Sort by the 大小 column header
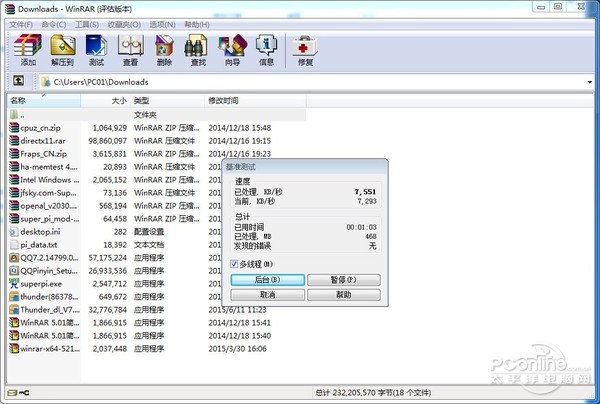The height and width of the screenshot is (404, 600). [106, 101]
